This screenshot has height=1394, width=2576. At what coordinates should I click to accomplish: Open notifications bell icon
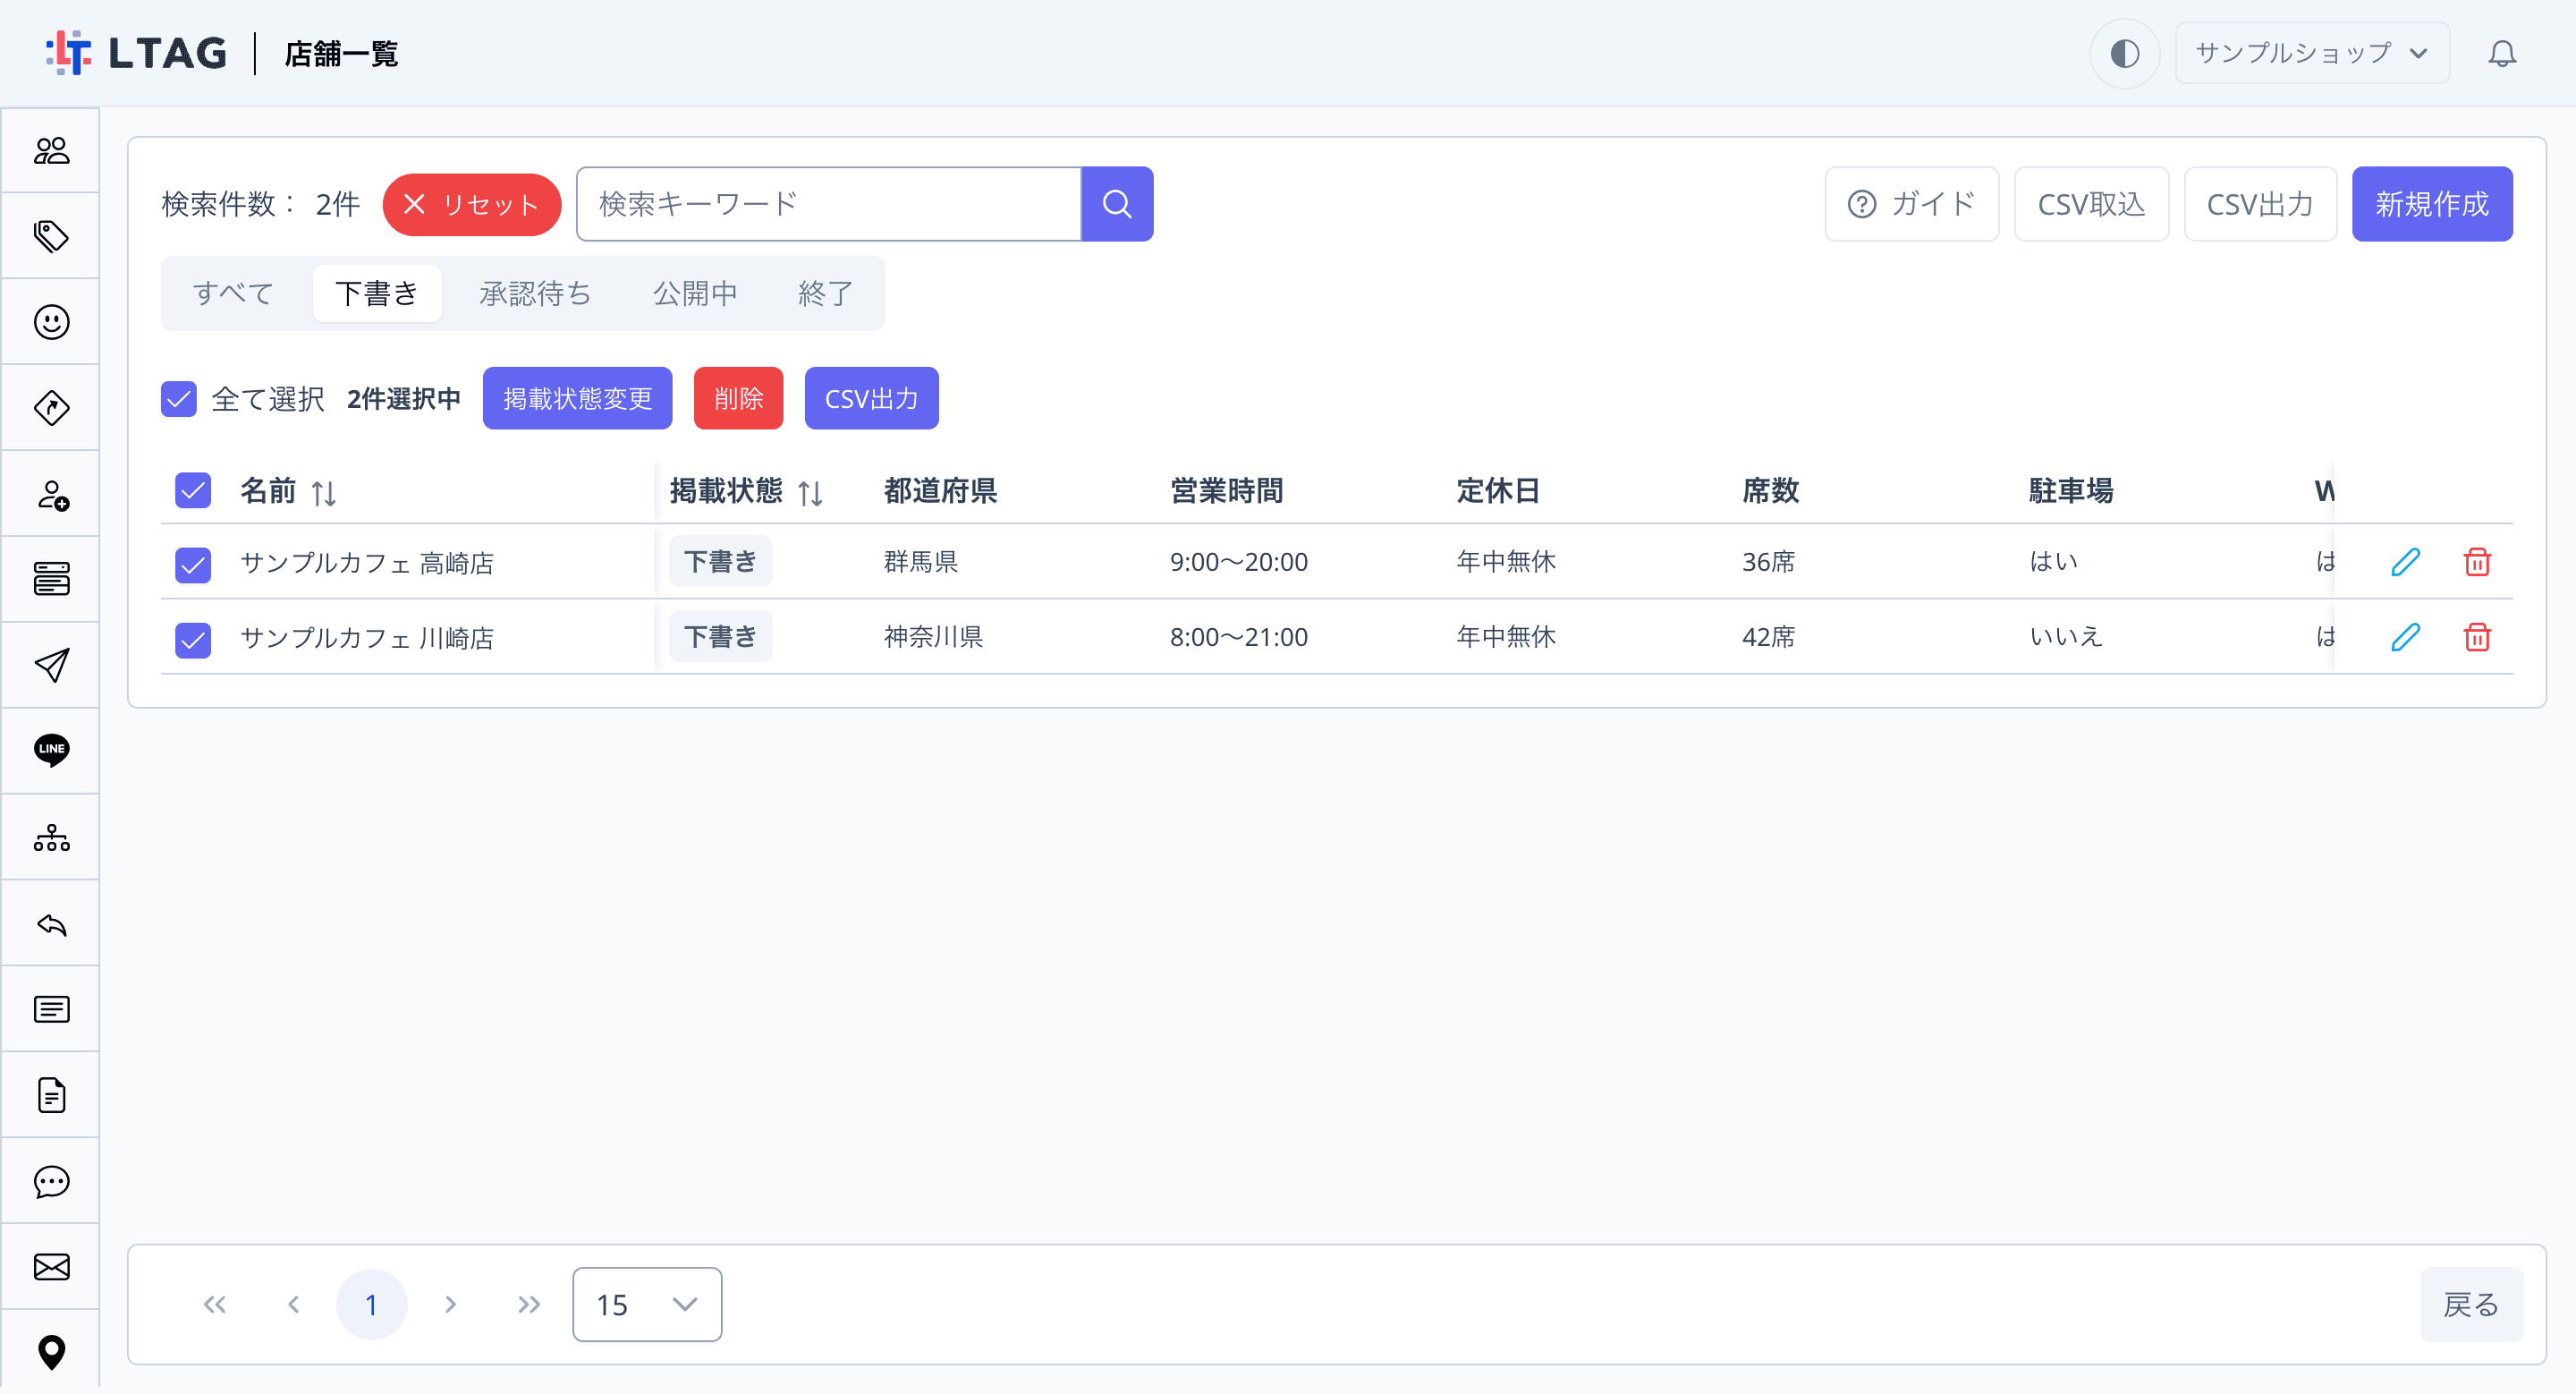point(2501,53)
